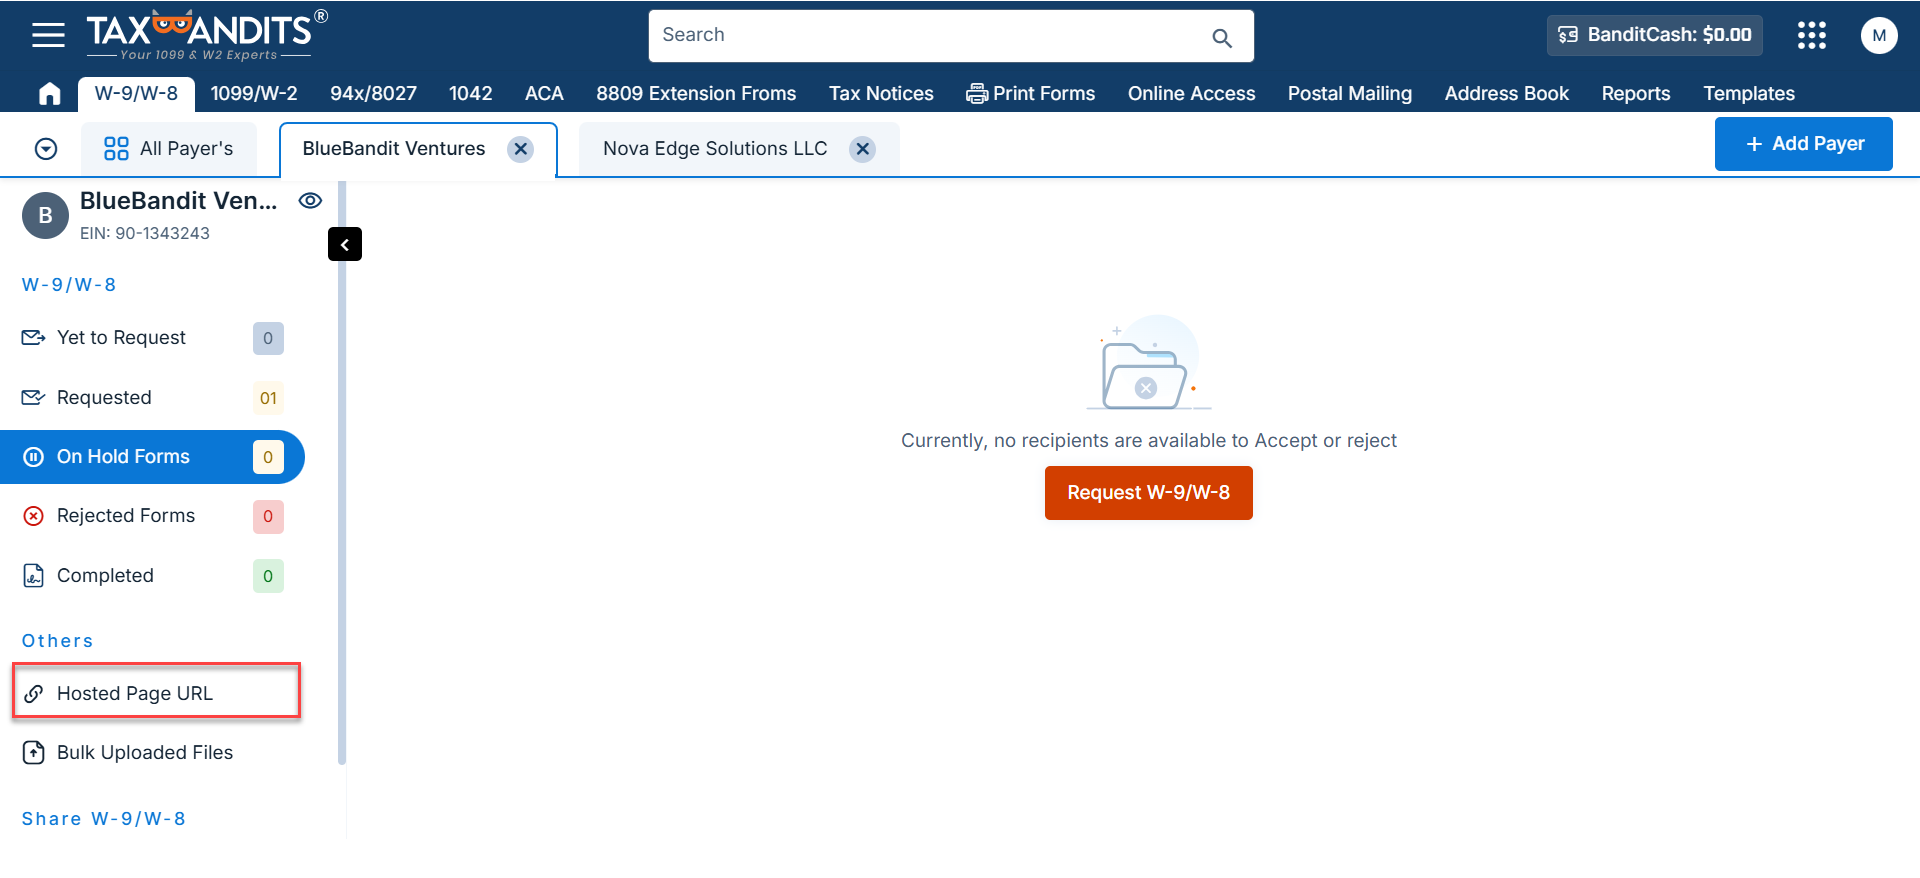This screenshot has width=1920, height=878.
Task: Open the user profile avatar M
Action: coord(1878,35)
